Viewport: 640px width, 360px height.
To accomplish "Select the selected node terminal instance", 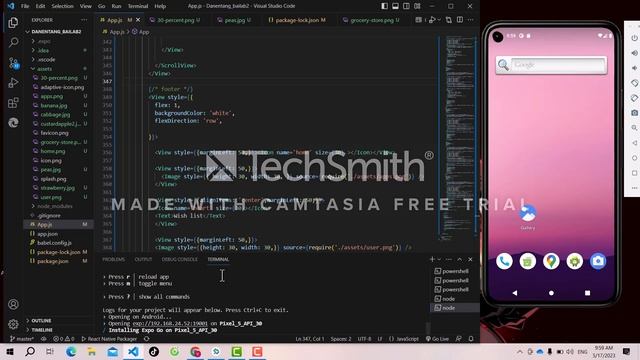I will (x=455, y=308).
